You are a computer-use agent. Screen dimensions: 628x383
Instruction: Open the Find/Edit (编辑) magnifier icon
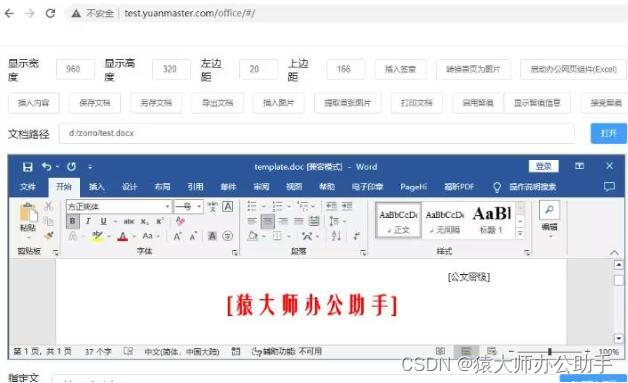coord(550,210)
